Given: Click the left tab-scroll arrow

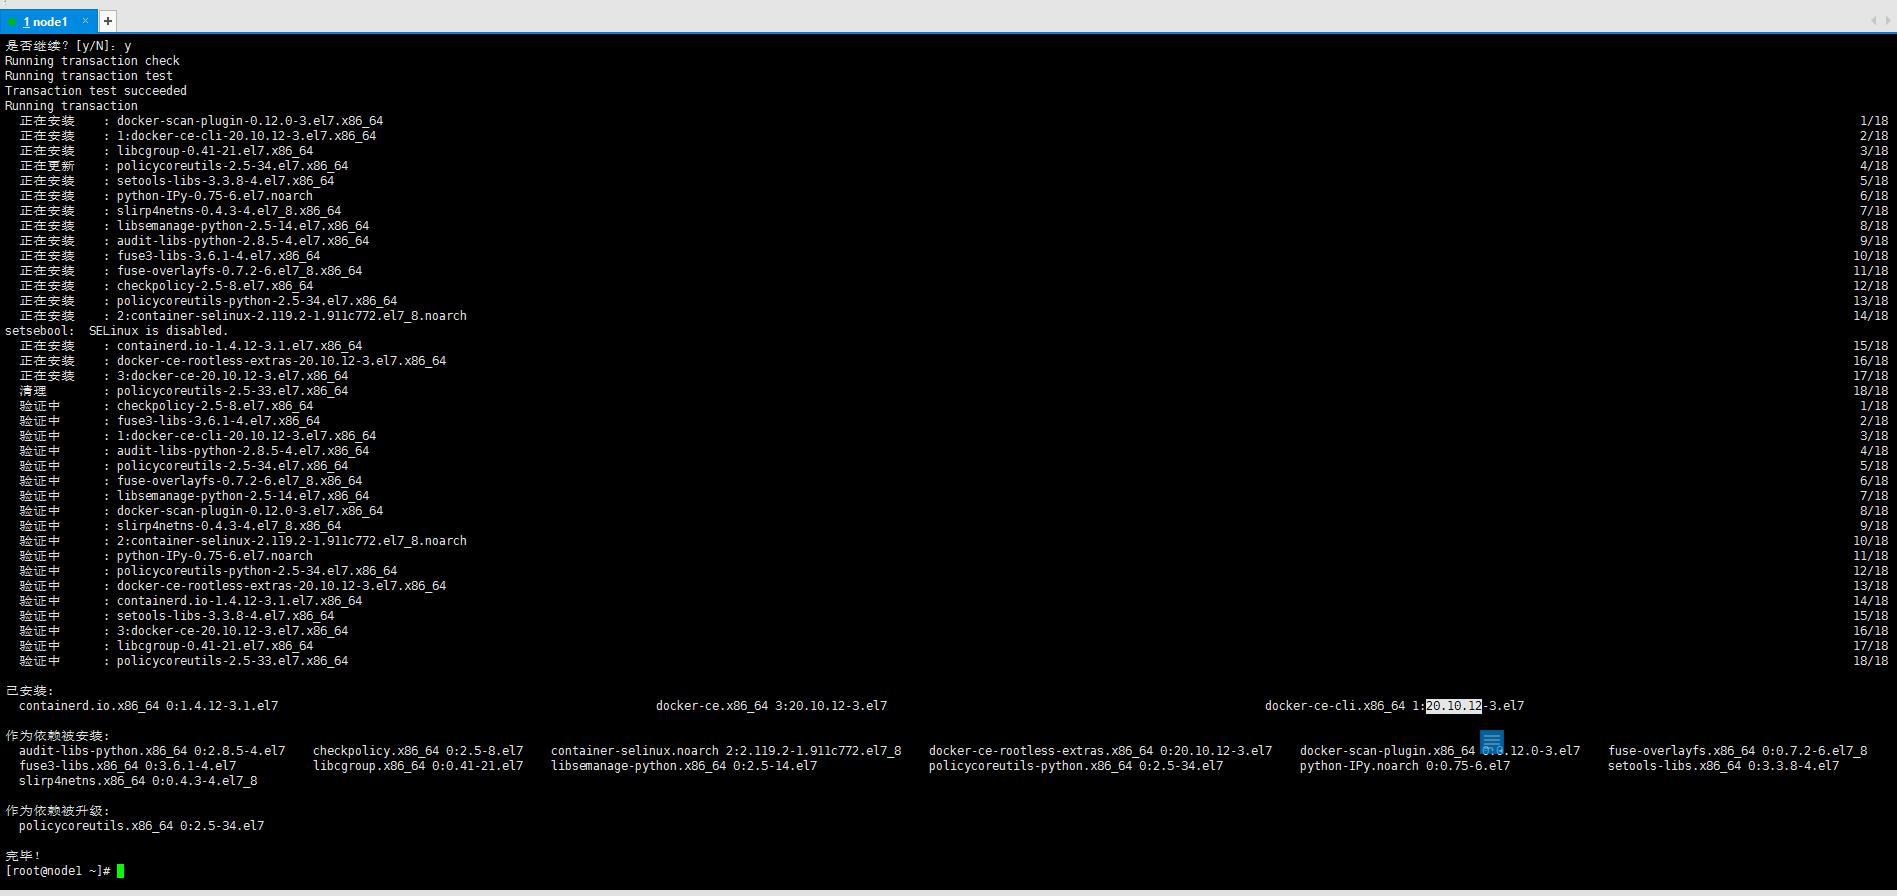Looking at the screenshot, I should click(x=1873, y=21).
